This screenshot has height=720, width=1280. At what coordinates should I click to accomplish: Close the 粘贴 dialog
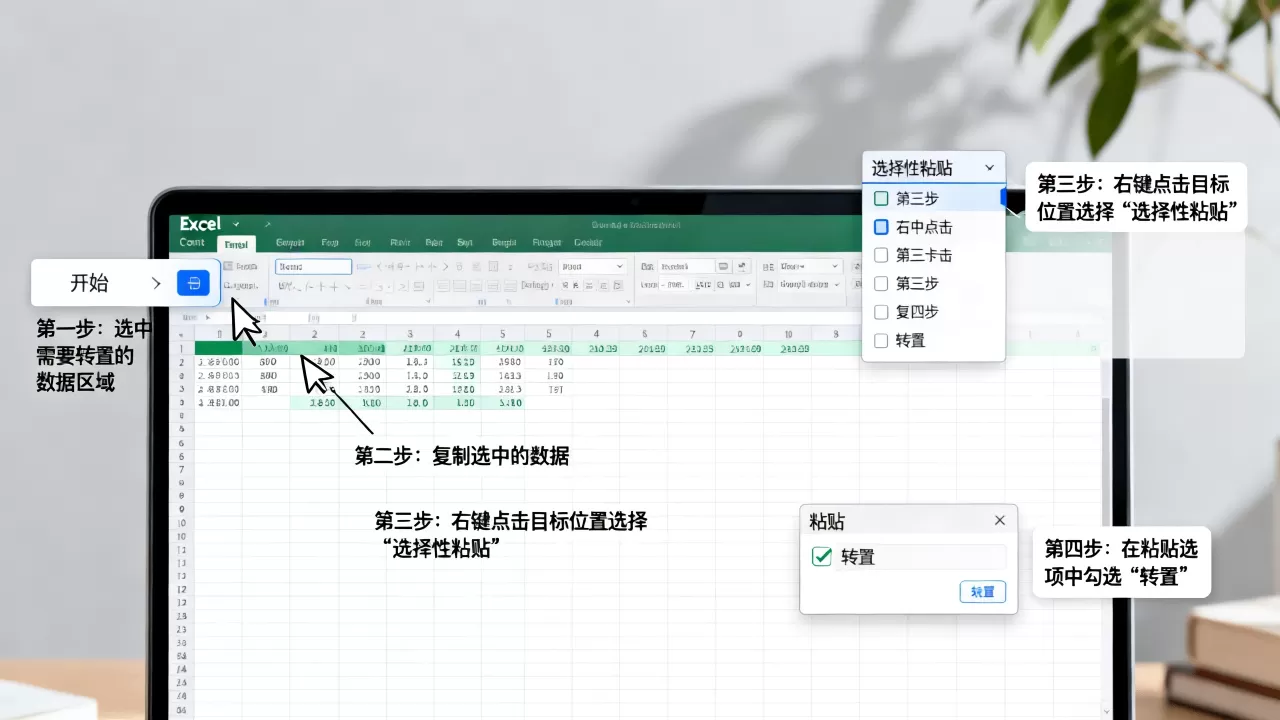coord(1000,520)
